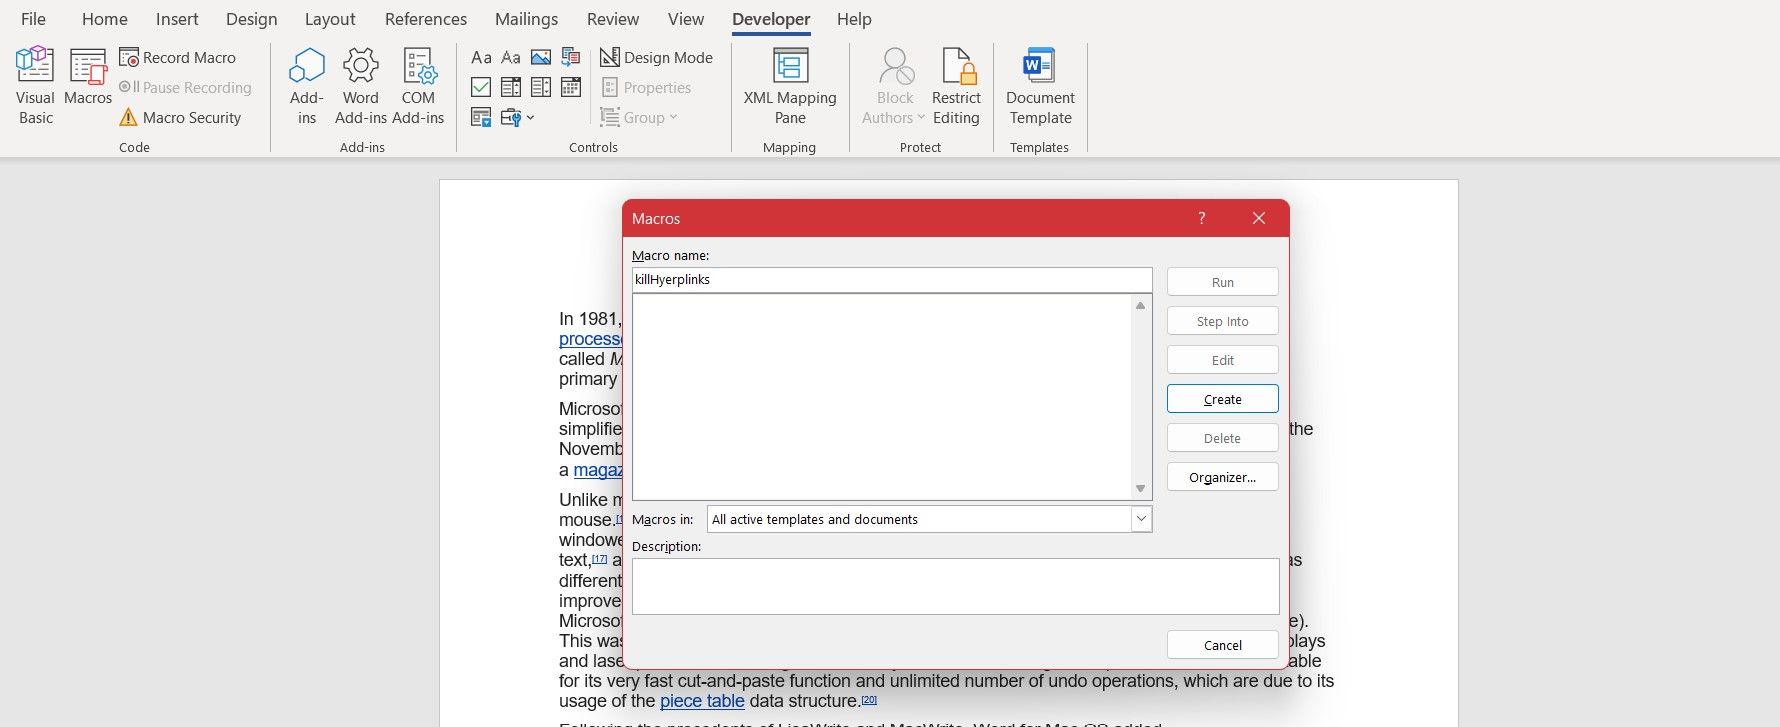Switch to the Review tab
Screen dimensions: 1780x727
coord(613,19)
